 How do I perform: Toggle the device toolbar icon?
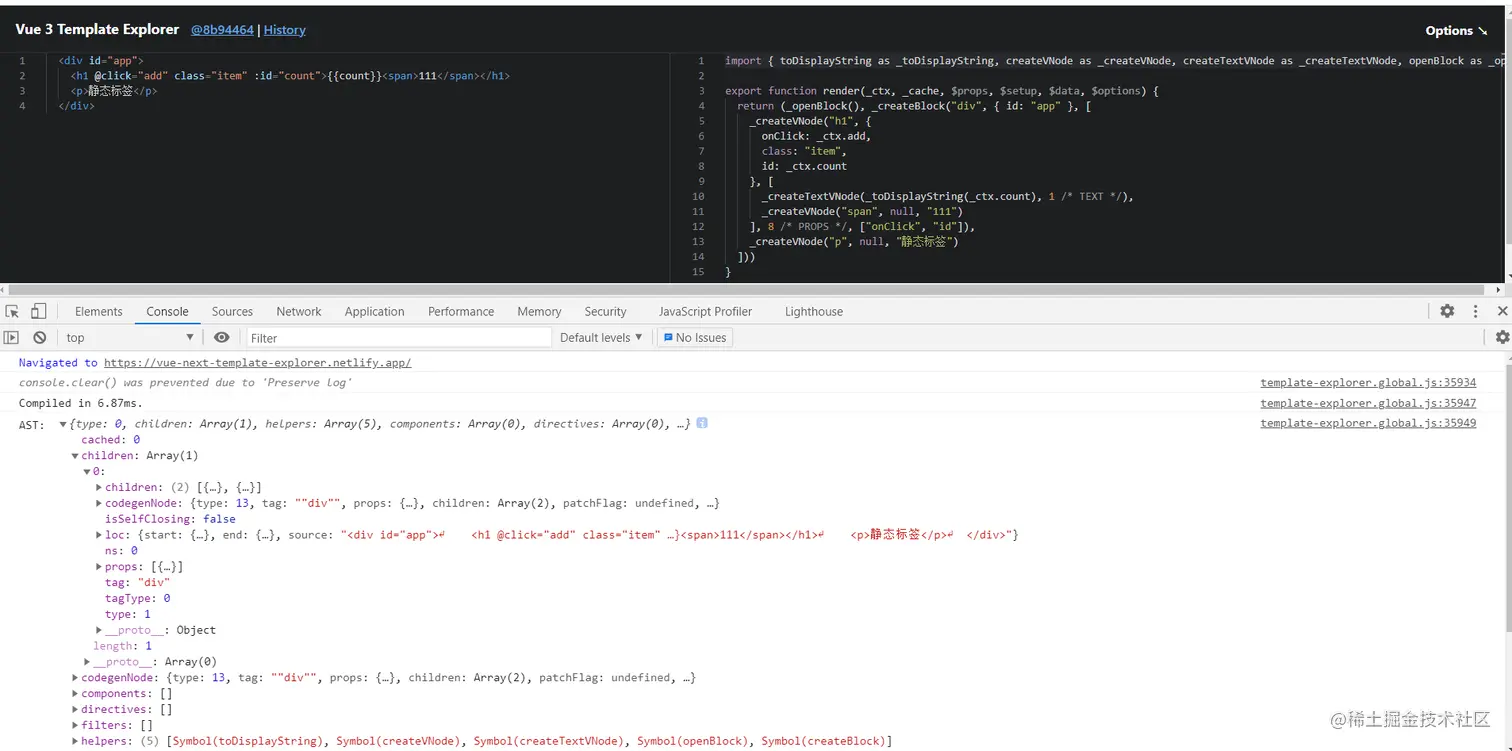point(38,312)
